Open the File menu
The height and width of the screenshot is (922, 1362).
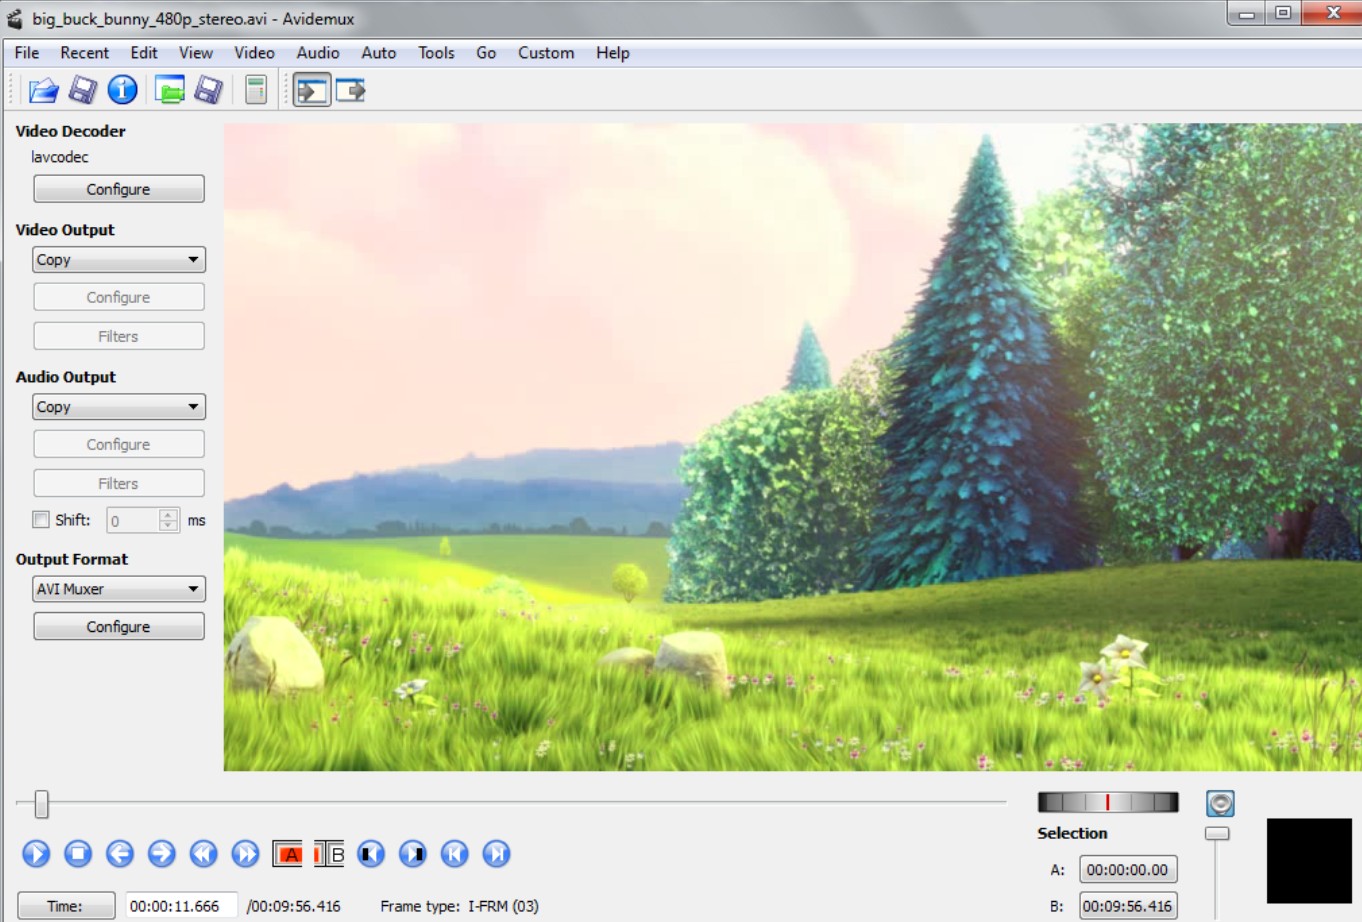[x=27, y=53]
